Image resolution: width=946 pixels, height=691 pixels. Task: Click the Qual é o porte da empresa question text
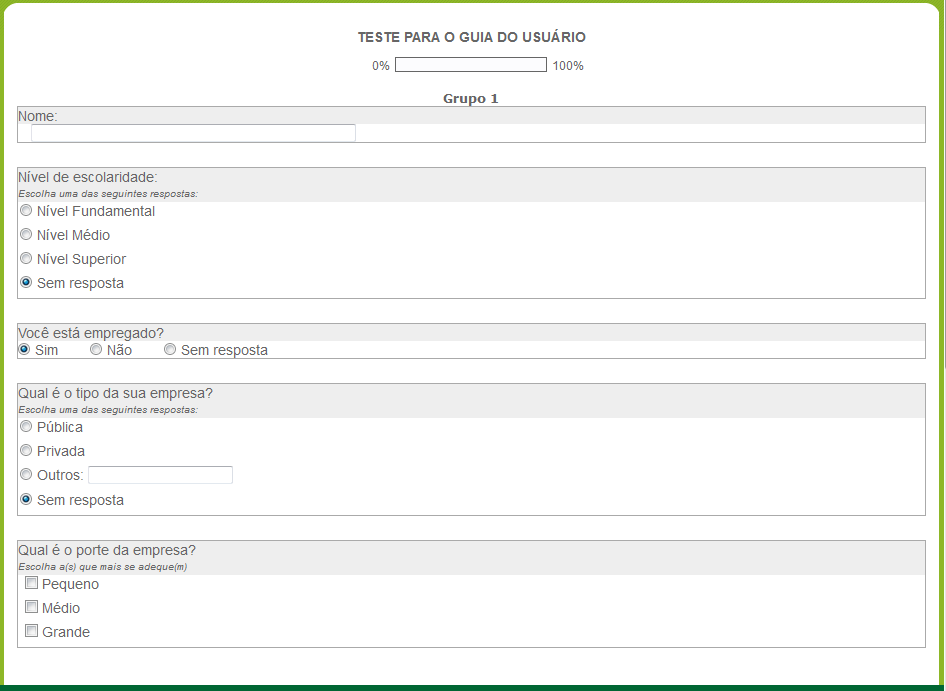[107, 550]
